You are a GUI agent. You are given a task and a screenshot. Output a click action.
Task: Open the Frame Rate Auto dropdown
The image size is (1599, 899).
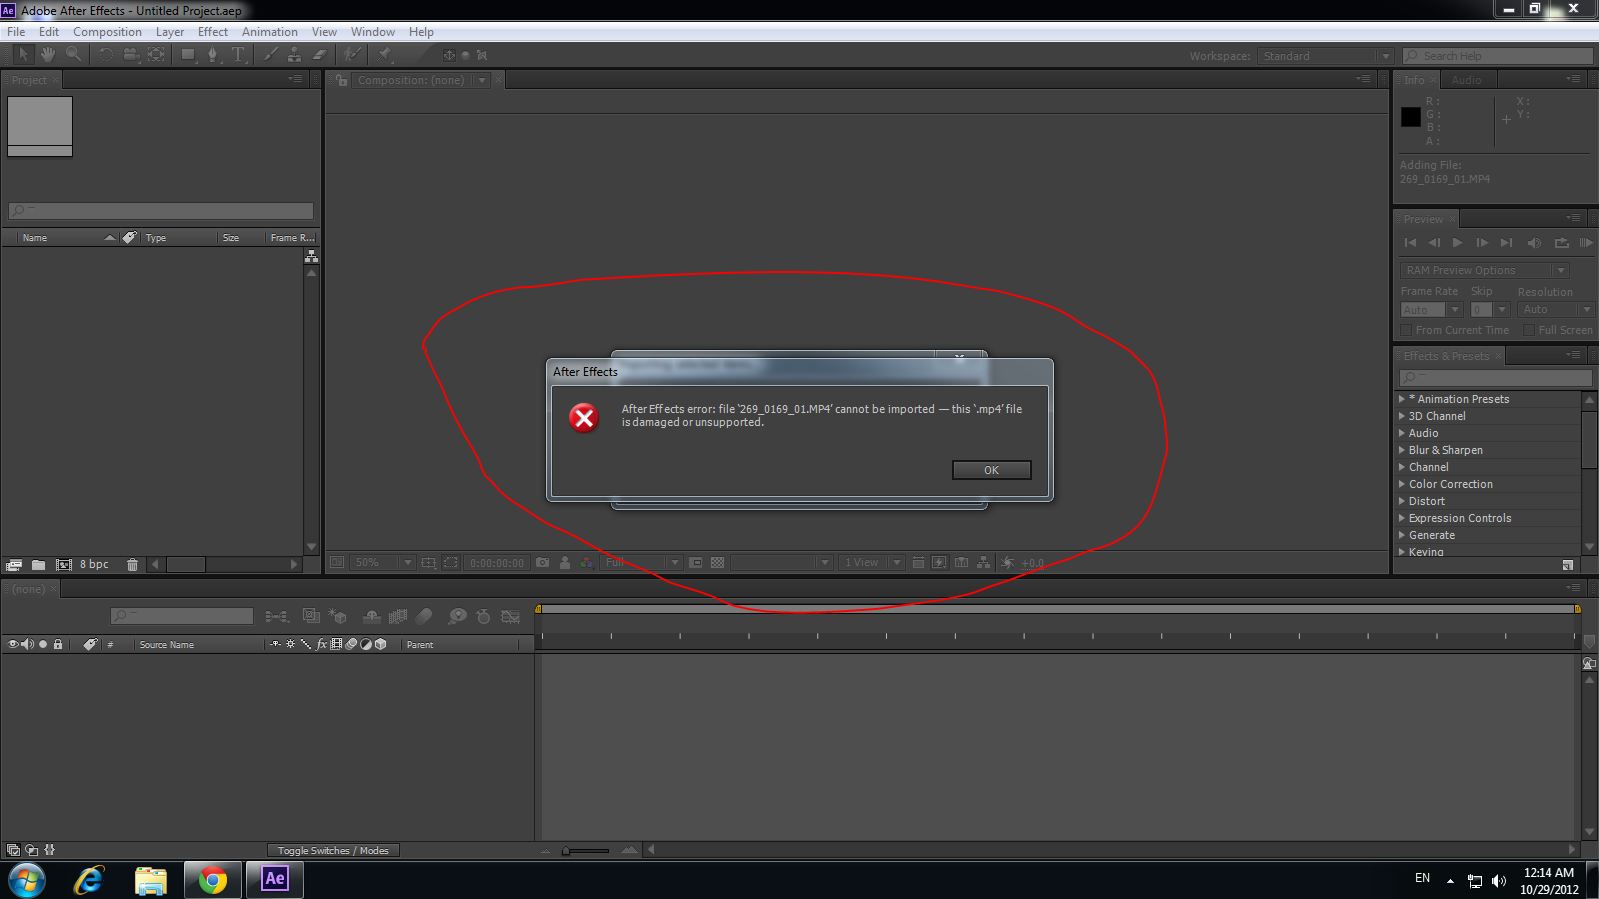tap(1431, 310)
